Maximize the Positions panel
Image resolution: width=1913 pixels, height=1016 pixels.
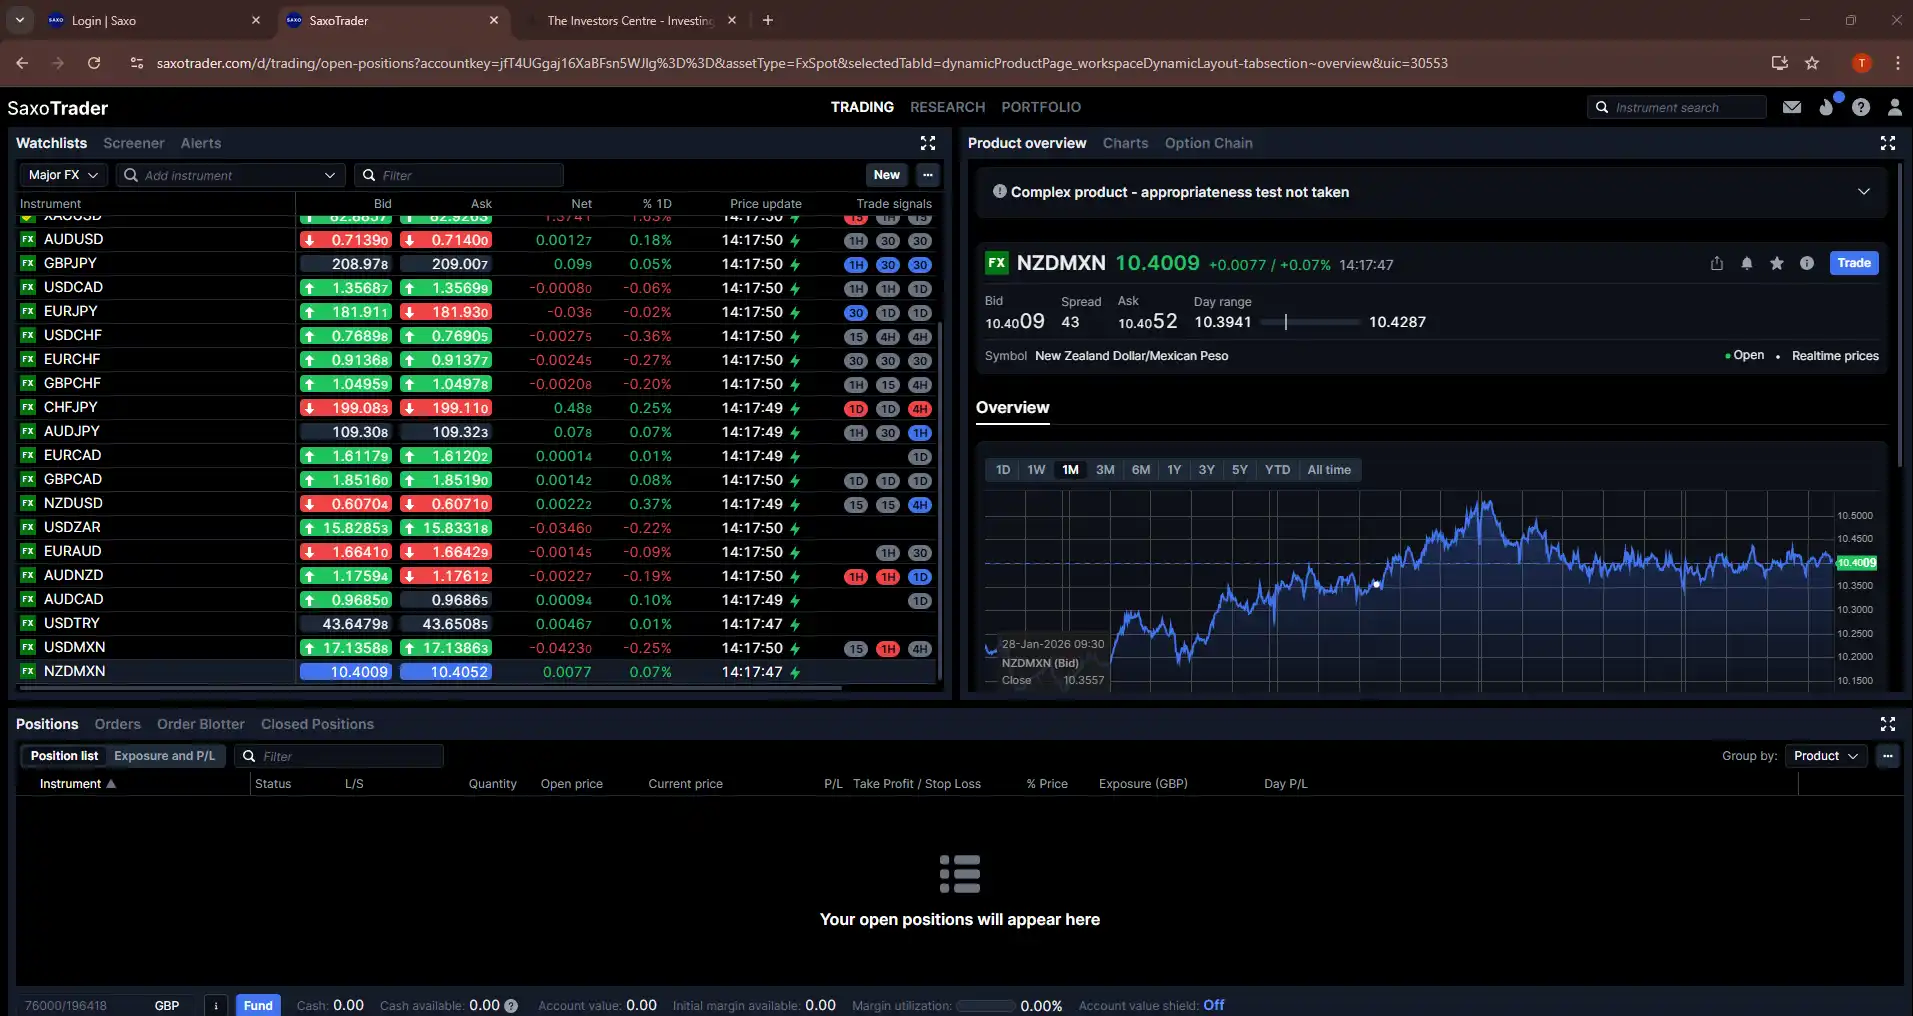click(x=1888, y=724)
